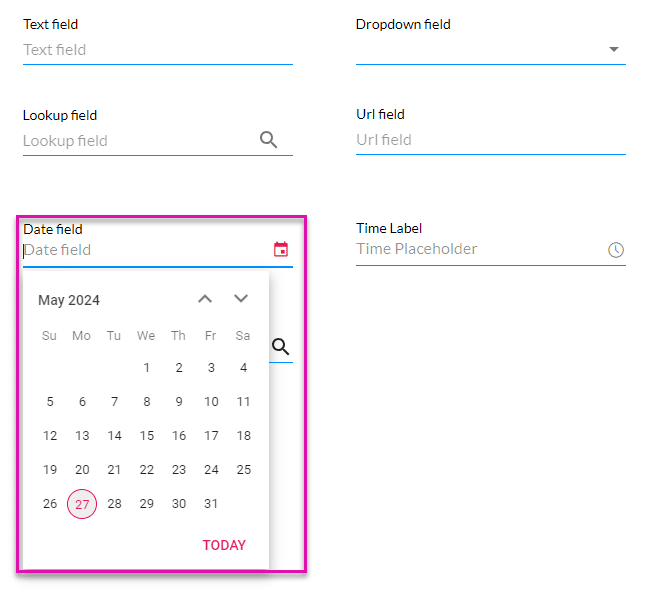The width and height of the screenshot is (657, 593).
Task: Choose May 19 in the calendar
Action: tap(50, 470)
